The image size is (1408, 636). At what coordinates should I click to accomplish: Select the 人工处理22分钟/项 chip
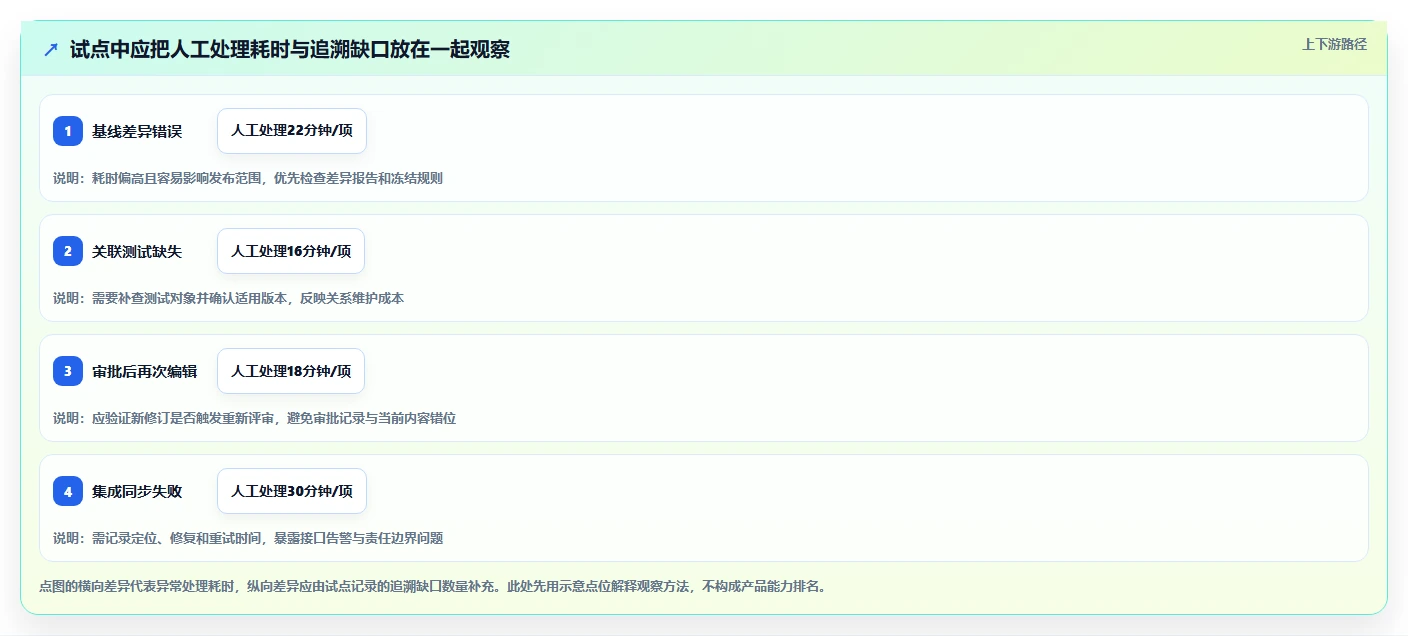pos(292,131)
